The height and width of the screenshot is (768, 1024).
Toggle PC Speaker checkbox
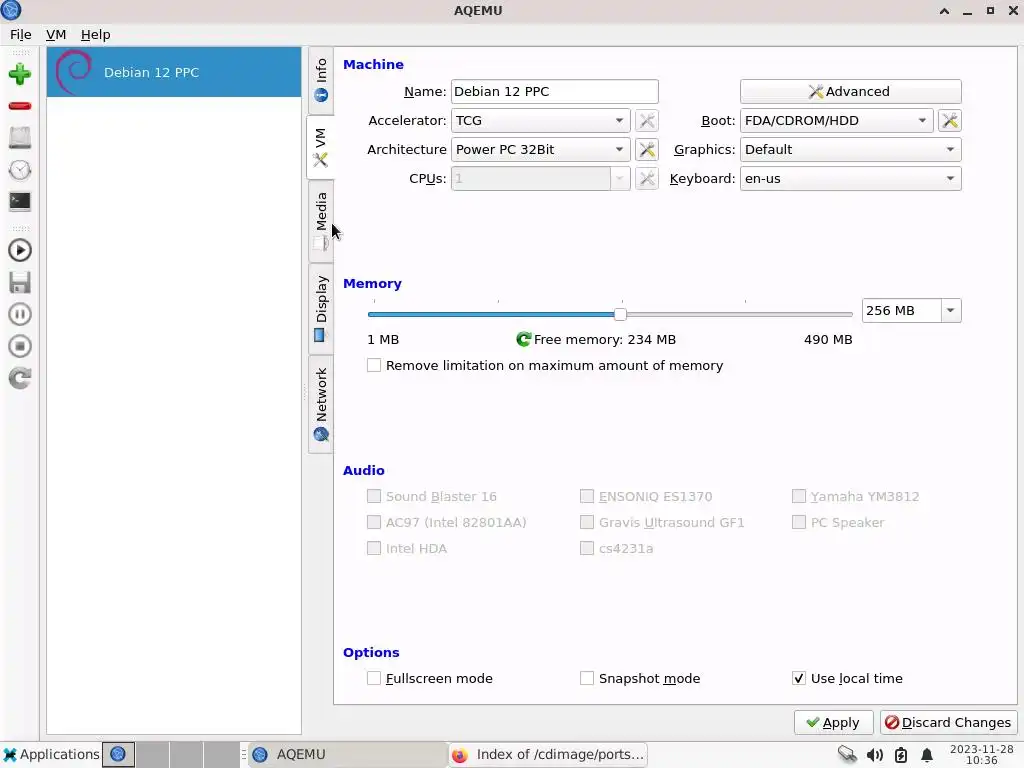(x=799, y=522)
